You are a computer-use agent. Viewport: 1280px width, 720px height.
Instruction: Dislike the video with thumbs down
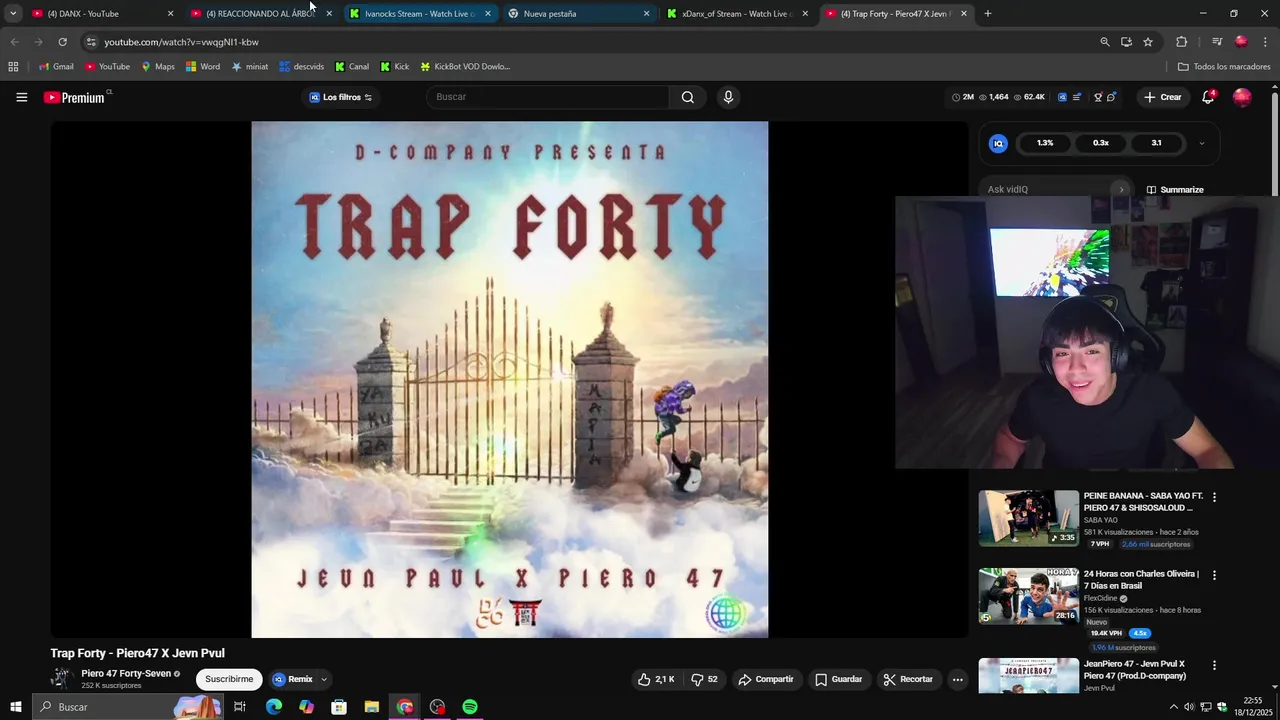point(705,679)
